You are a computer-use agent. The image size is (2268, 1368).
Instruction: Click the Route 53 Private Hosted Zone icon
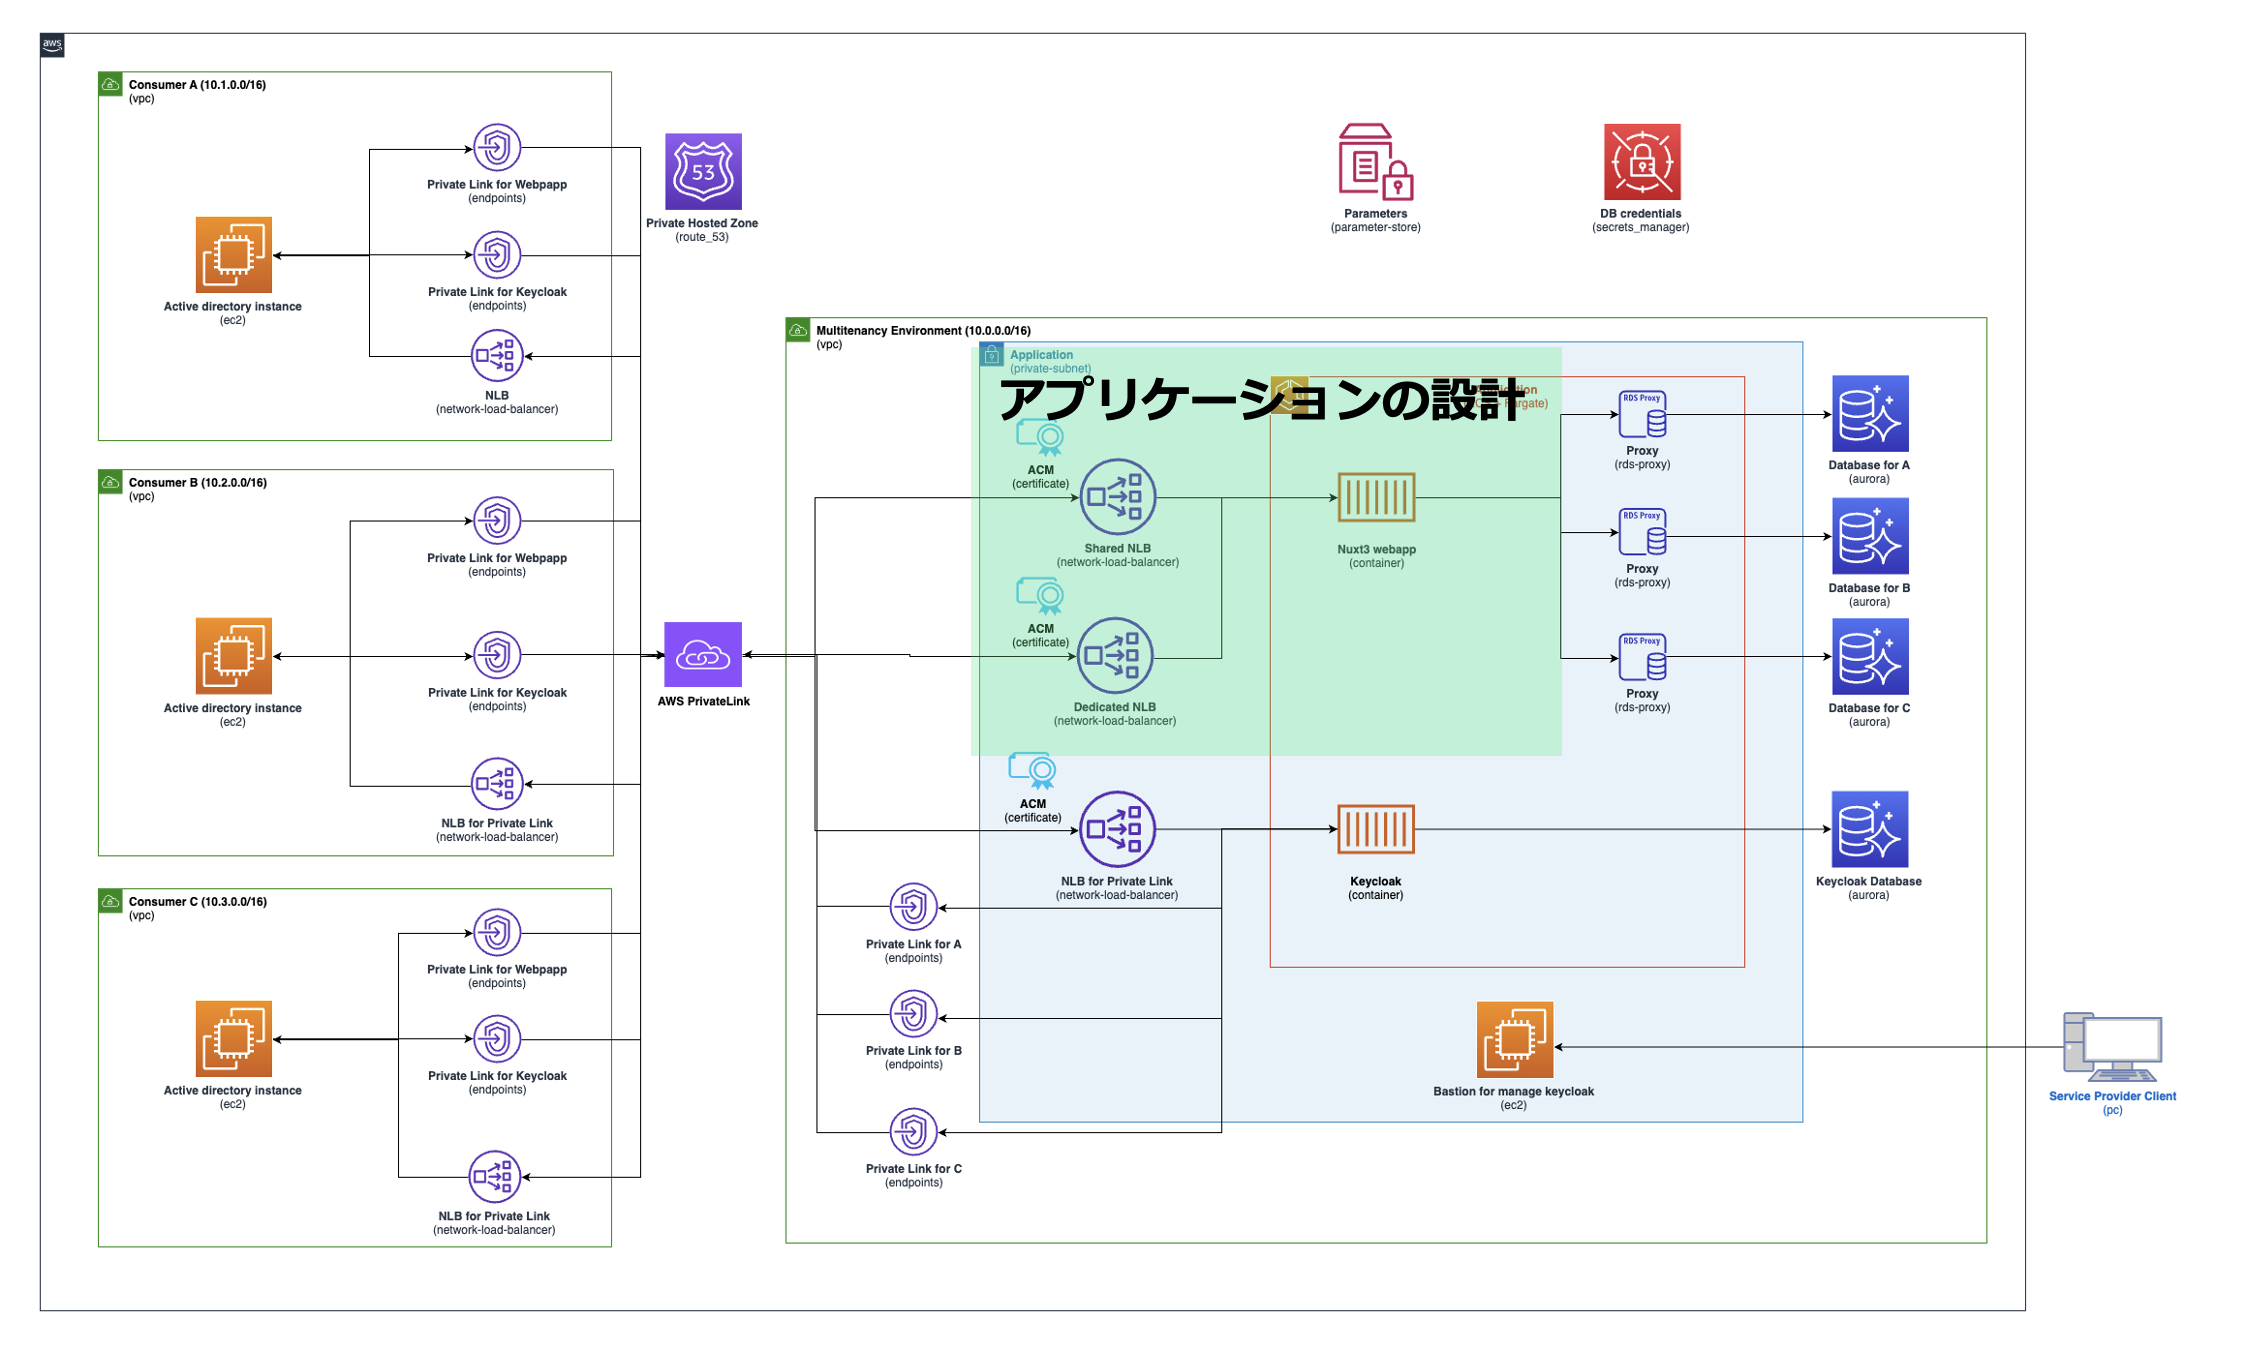point(703,171)
